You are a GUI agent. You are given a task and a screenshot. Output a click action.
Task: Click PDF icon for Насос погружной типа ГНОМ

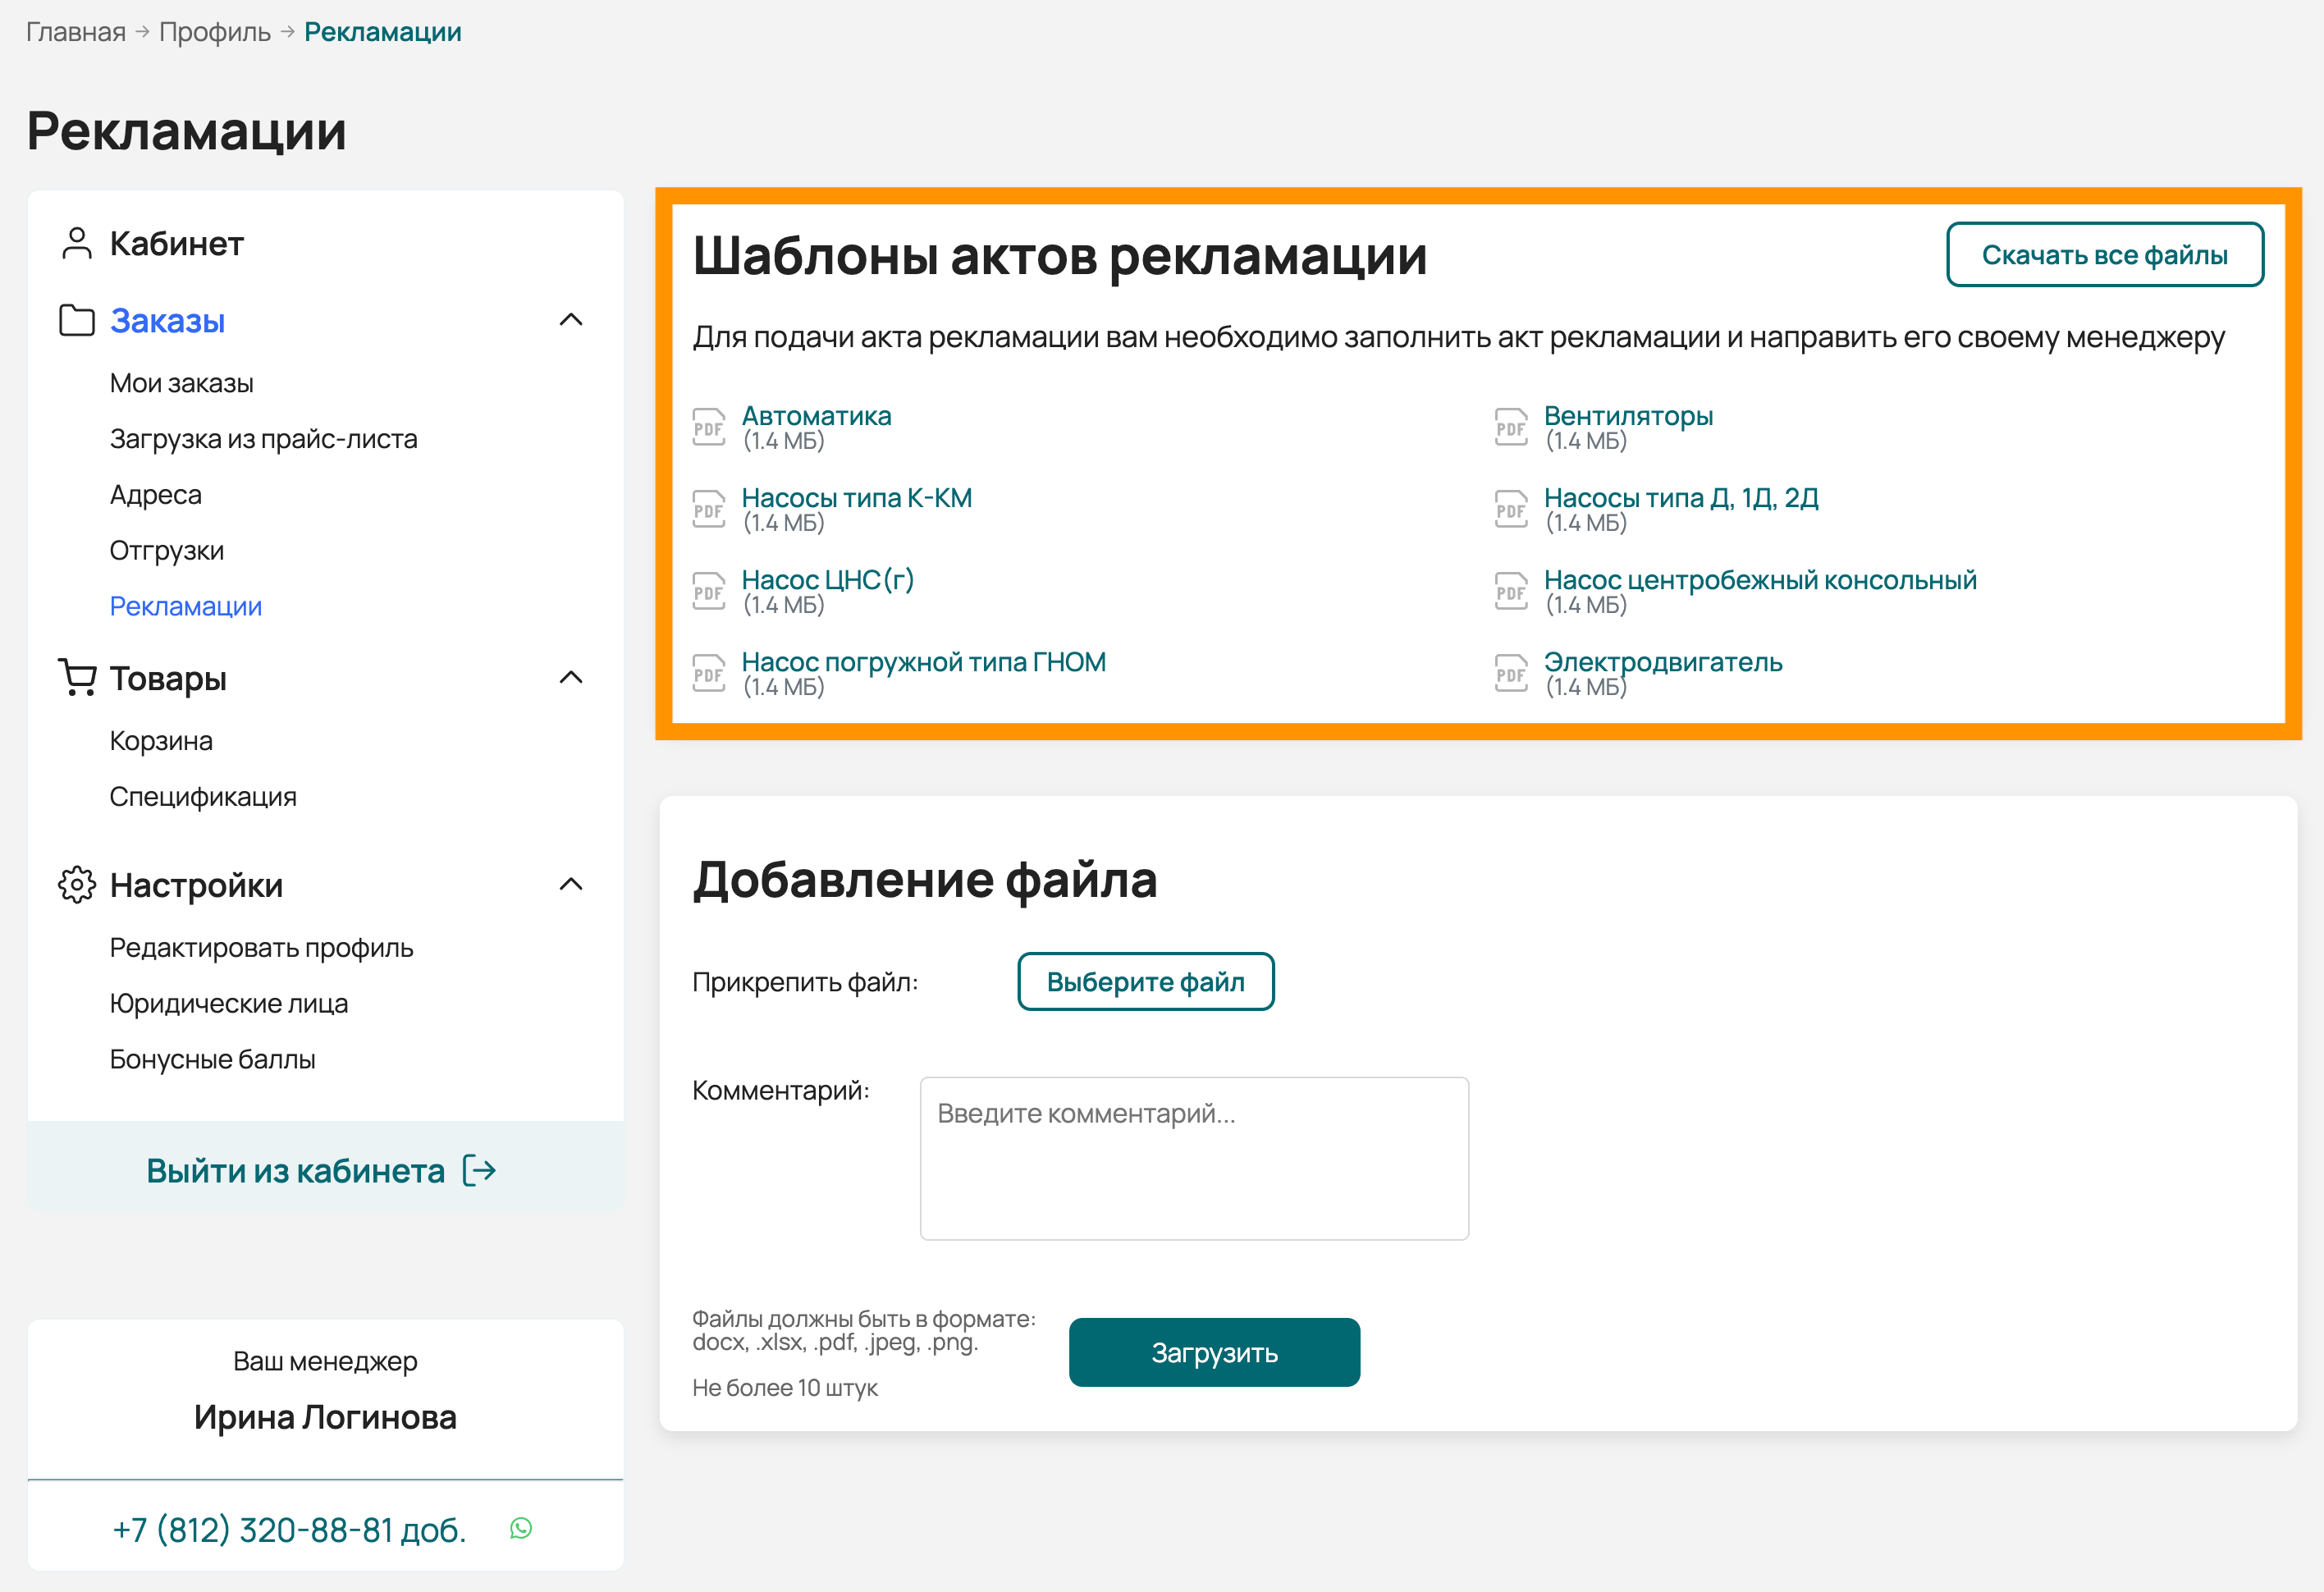tap(709, 673)
